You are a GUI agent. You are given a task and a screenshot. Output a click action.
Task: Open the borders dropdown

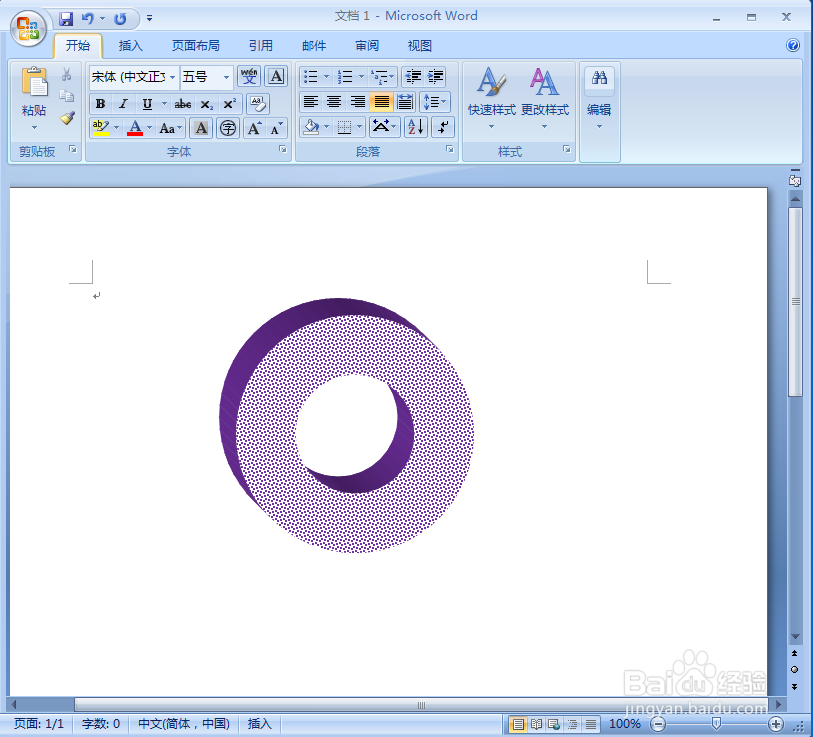[359, 127]
